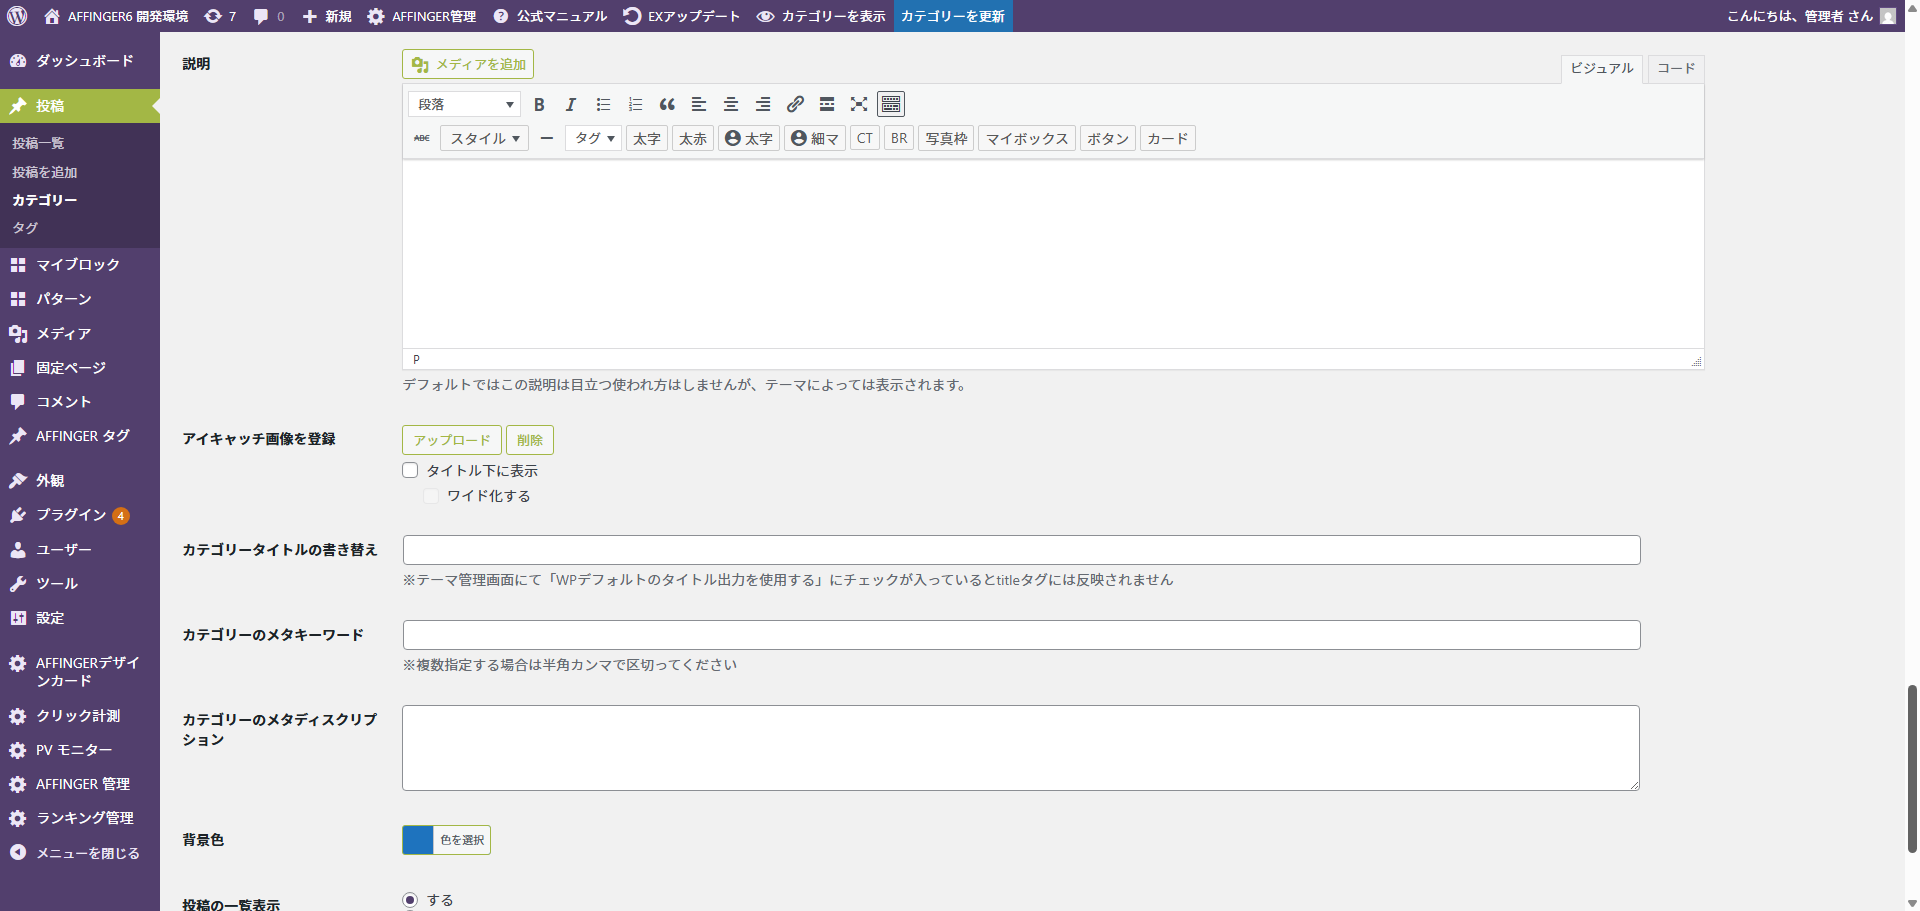
Task: Click the 色を選択 button
Action: point(462,840)
